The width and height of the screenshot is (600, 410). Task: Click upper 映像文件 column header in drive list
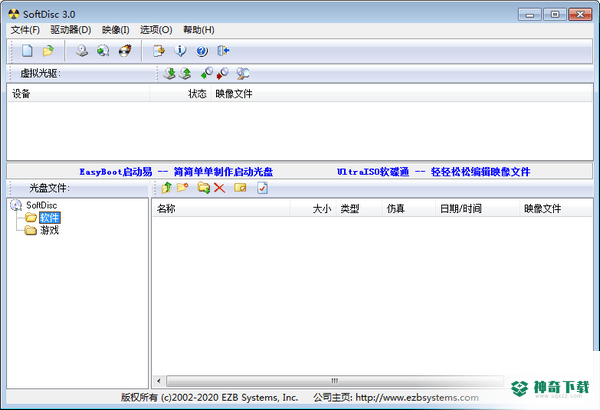point(402,94)
